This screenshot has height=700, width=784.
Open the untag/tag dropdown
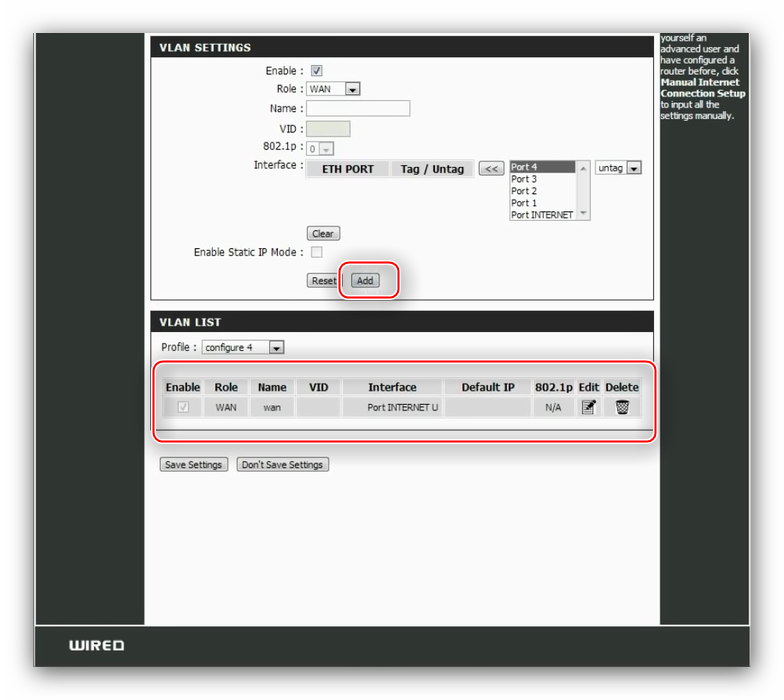[618, 168]
